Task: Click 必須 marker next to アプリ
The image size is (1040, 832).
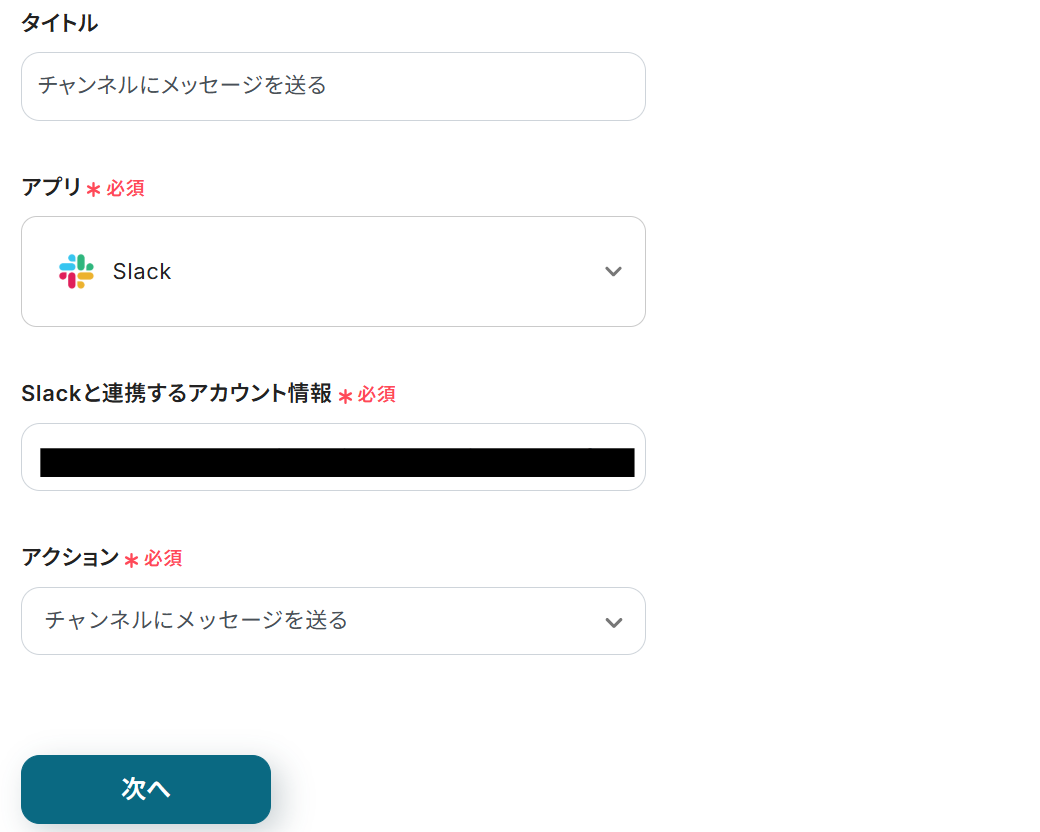Action: (x=126, y=189)
